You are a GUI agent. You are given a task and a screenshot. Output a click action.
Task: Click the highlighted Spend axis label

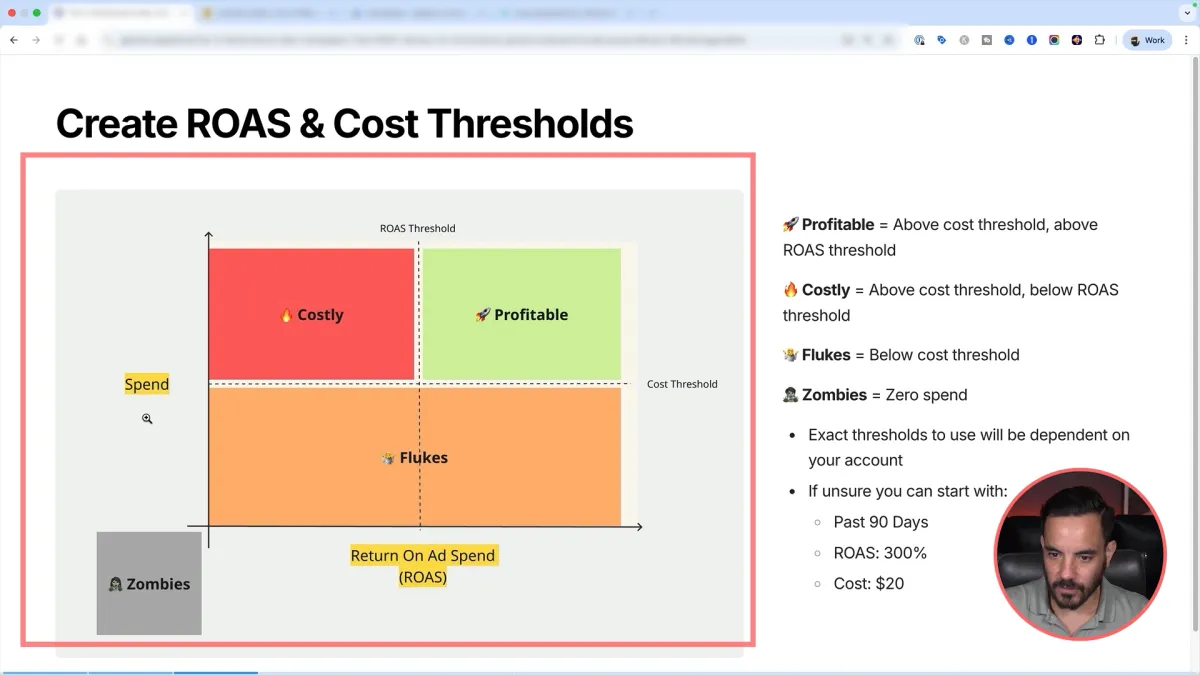click(147, 384)
